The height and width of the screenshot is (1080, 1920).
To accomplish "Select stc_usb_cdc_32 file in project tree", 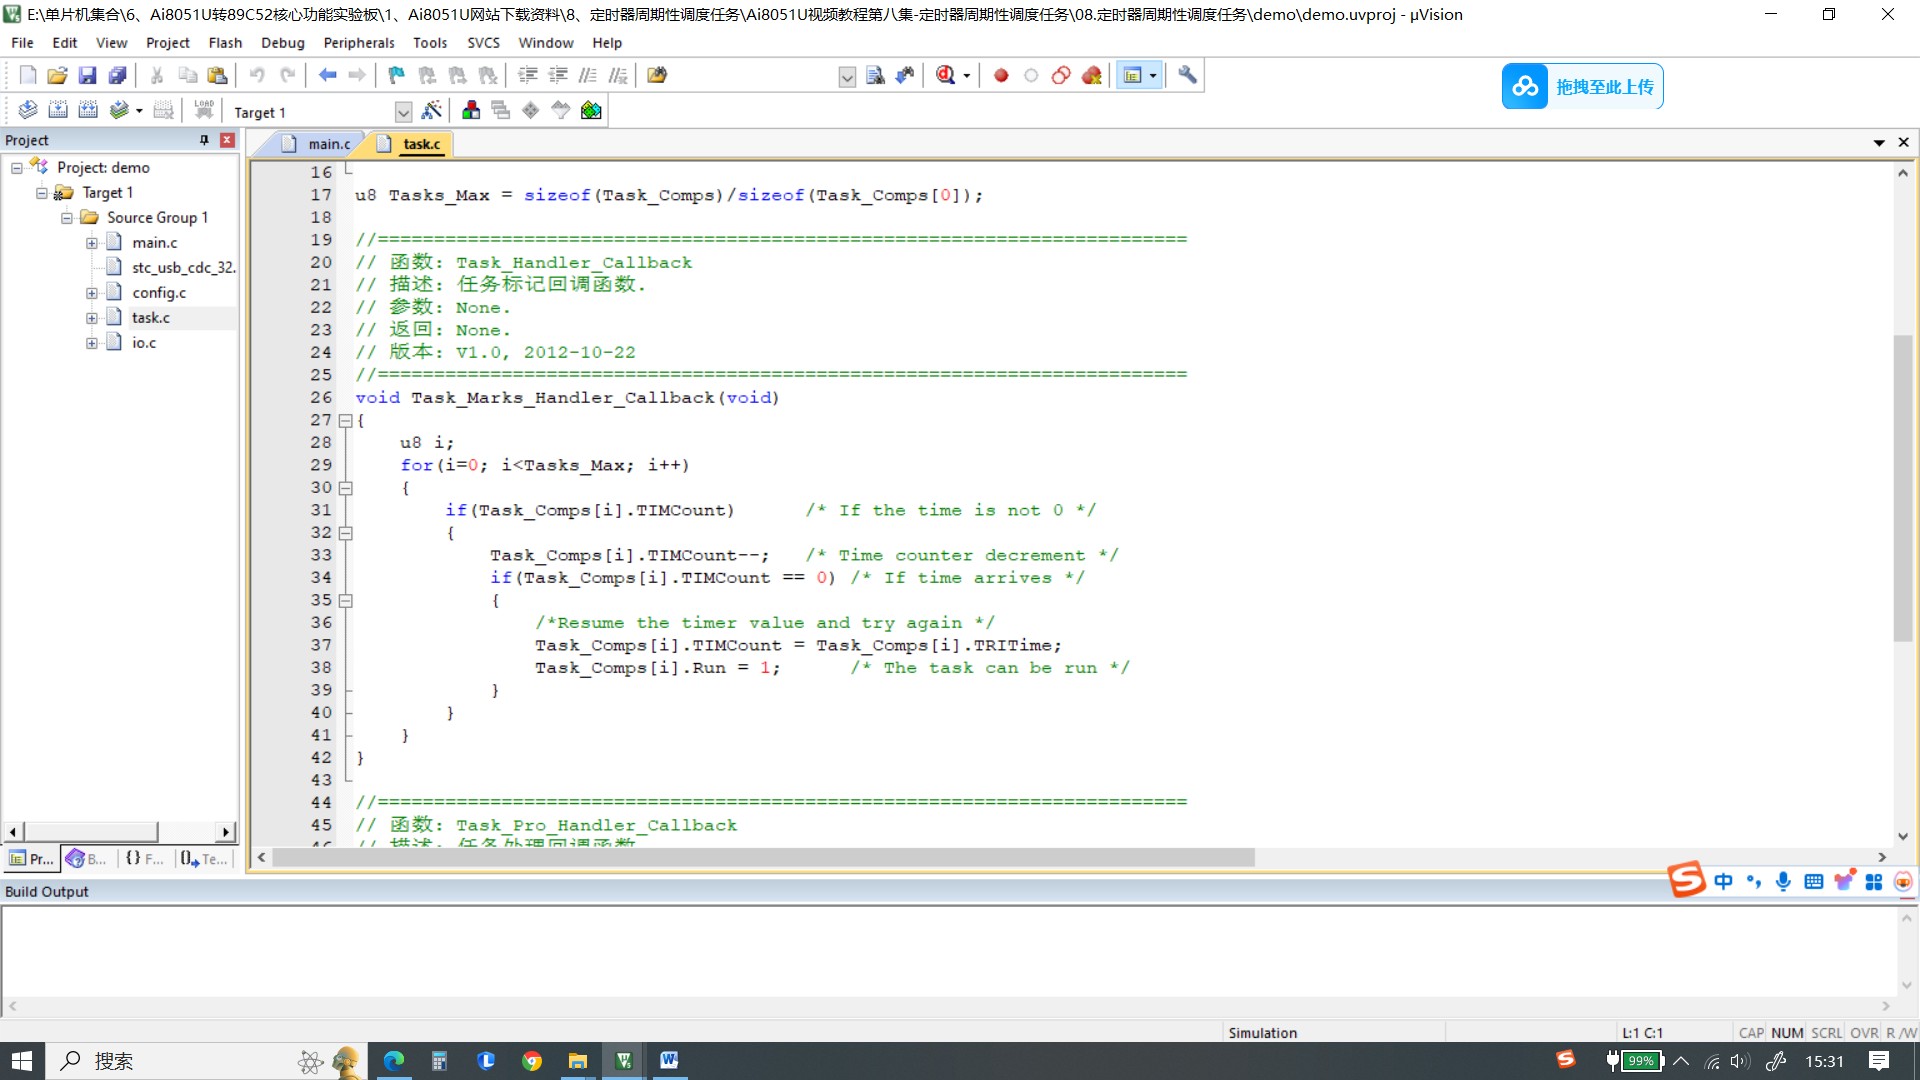I will 183,268.
